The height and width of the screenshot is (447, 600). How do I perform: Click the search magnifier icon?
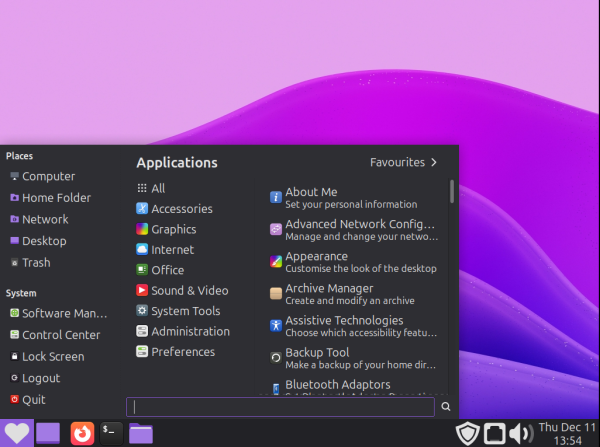[446, 406]
